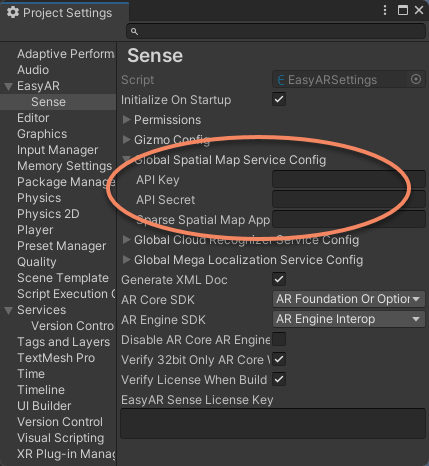Viewport: 429px width, 466px height.
Task: Collapse the Services tree arrow
Action: [8, 311]
